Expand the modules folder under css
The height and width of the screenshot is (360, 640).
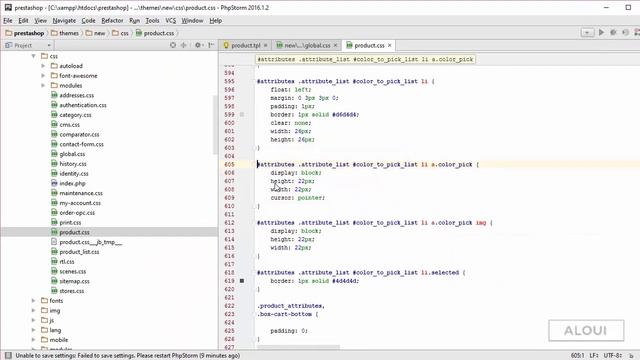(x=43, y=85)
